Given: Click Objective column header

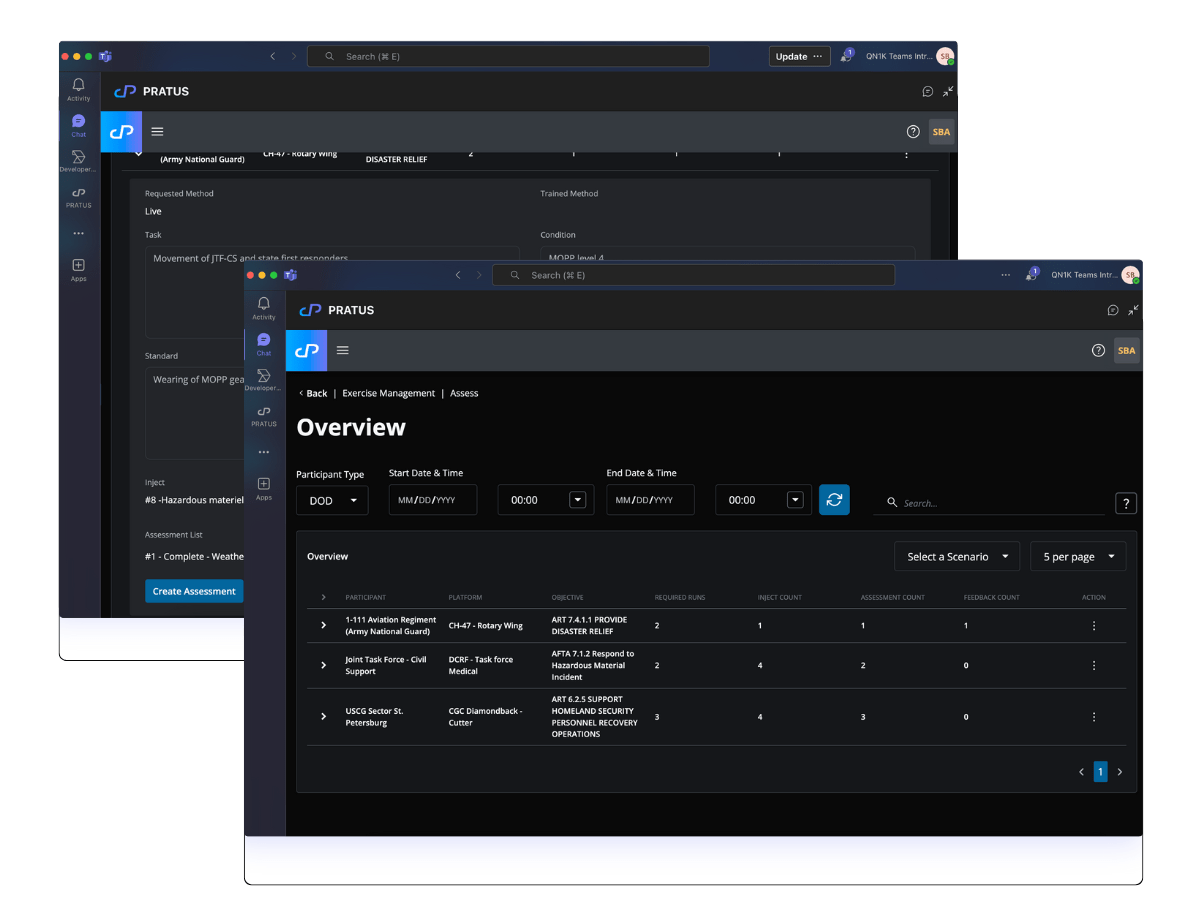Looking at the screenshot, I should 567,597.
